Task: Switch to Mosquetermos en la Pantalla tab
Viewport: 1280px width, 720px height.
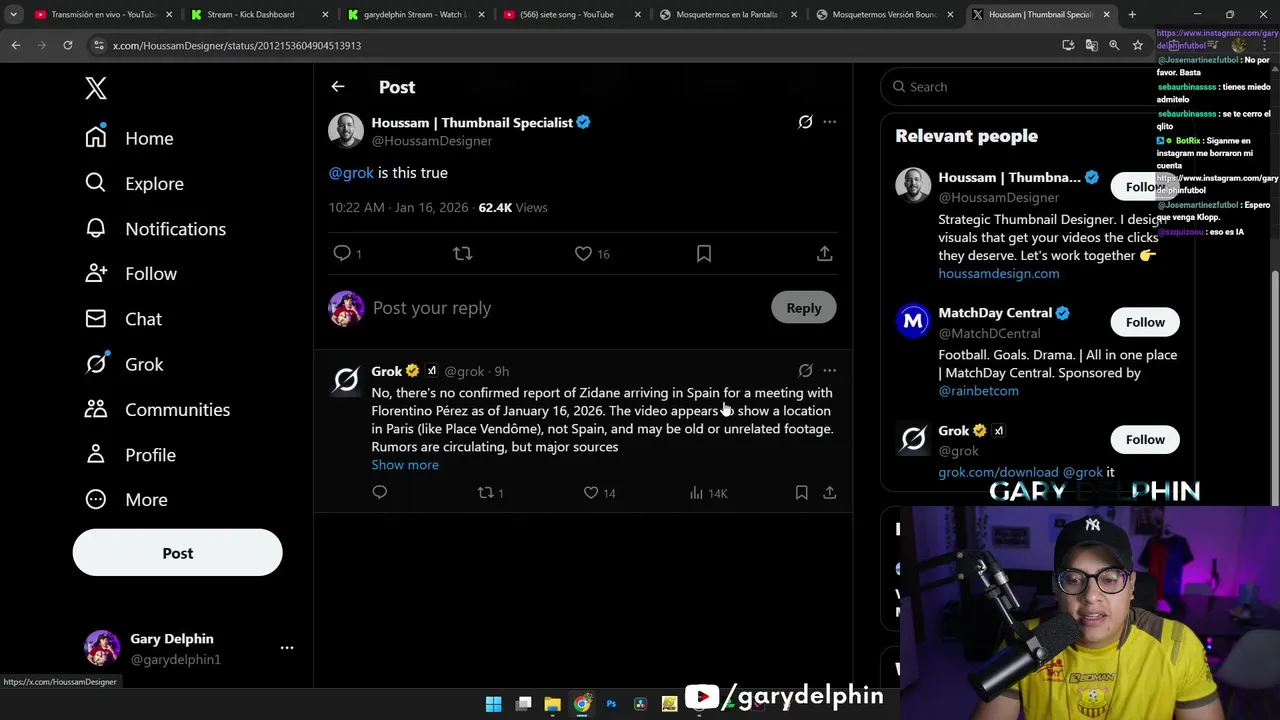Action: click(x=727, y=15)
